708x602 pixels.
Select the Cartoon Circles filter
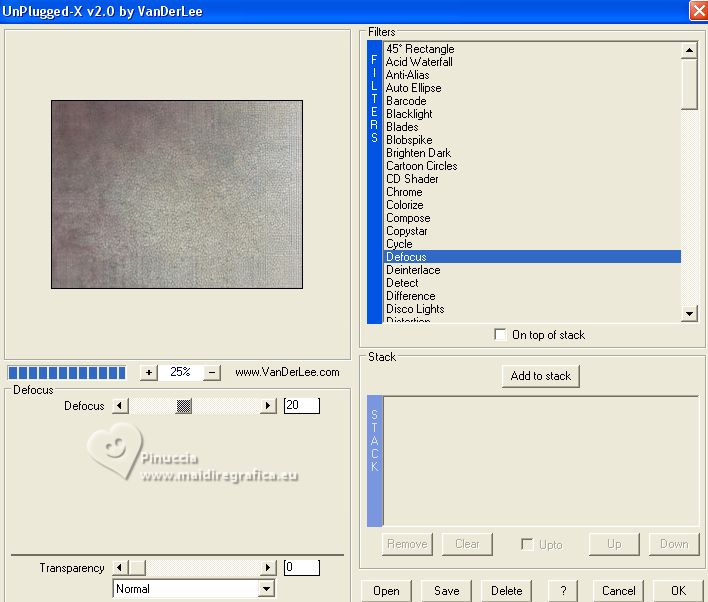tap(532, 166)
